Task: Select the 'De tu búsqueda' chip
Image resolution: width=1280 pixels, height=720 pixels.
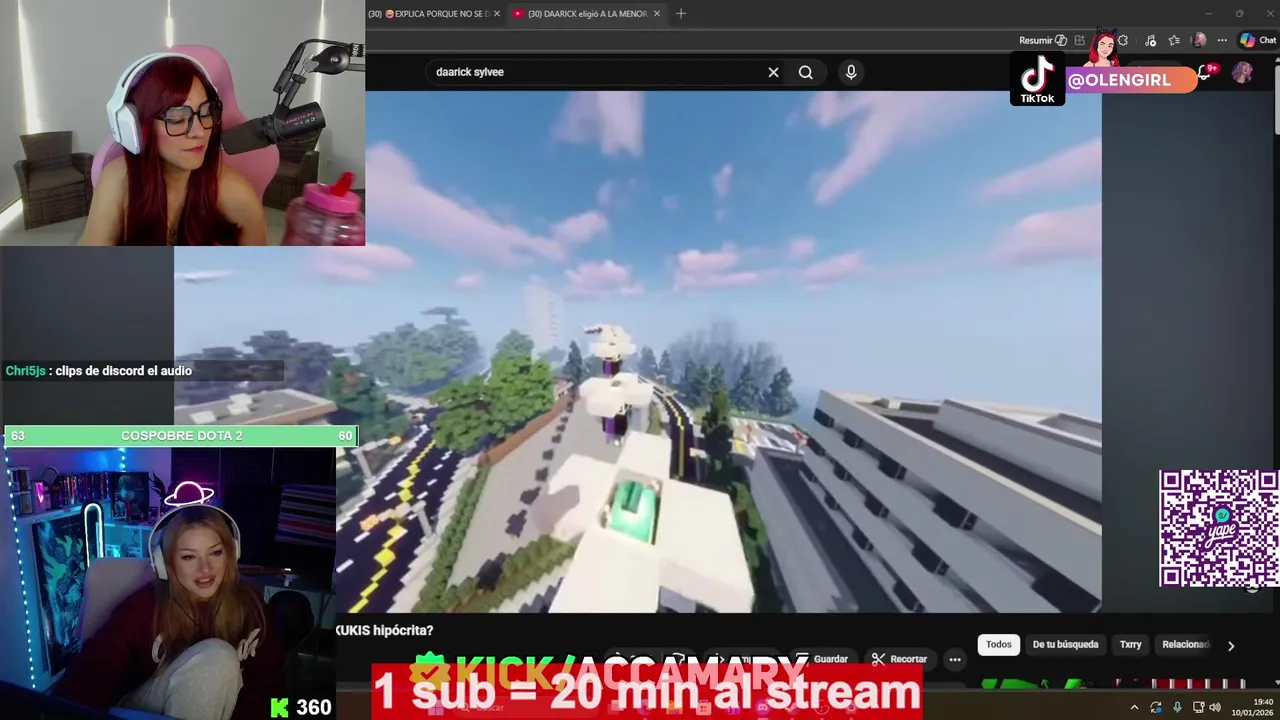Action: pos(1065,645)
